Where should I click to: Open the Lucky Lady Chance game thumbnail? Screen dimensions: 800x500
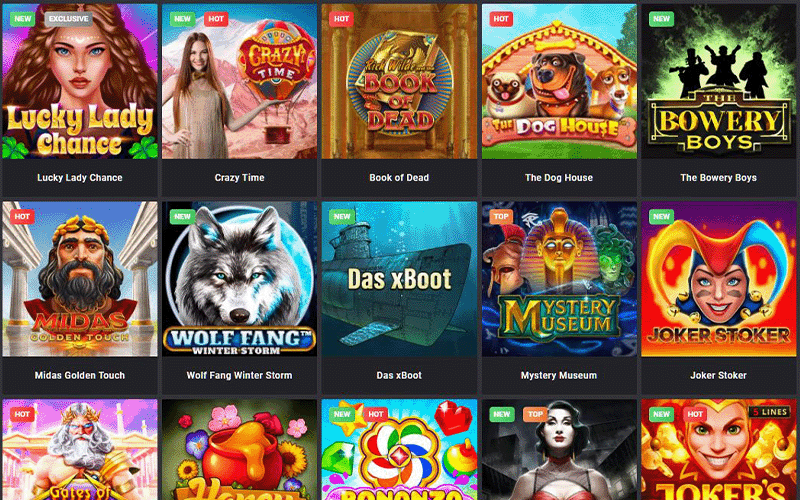pyautogui.click(x=80, y=81)
